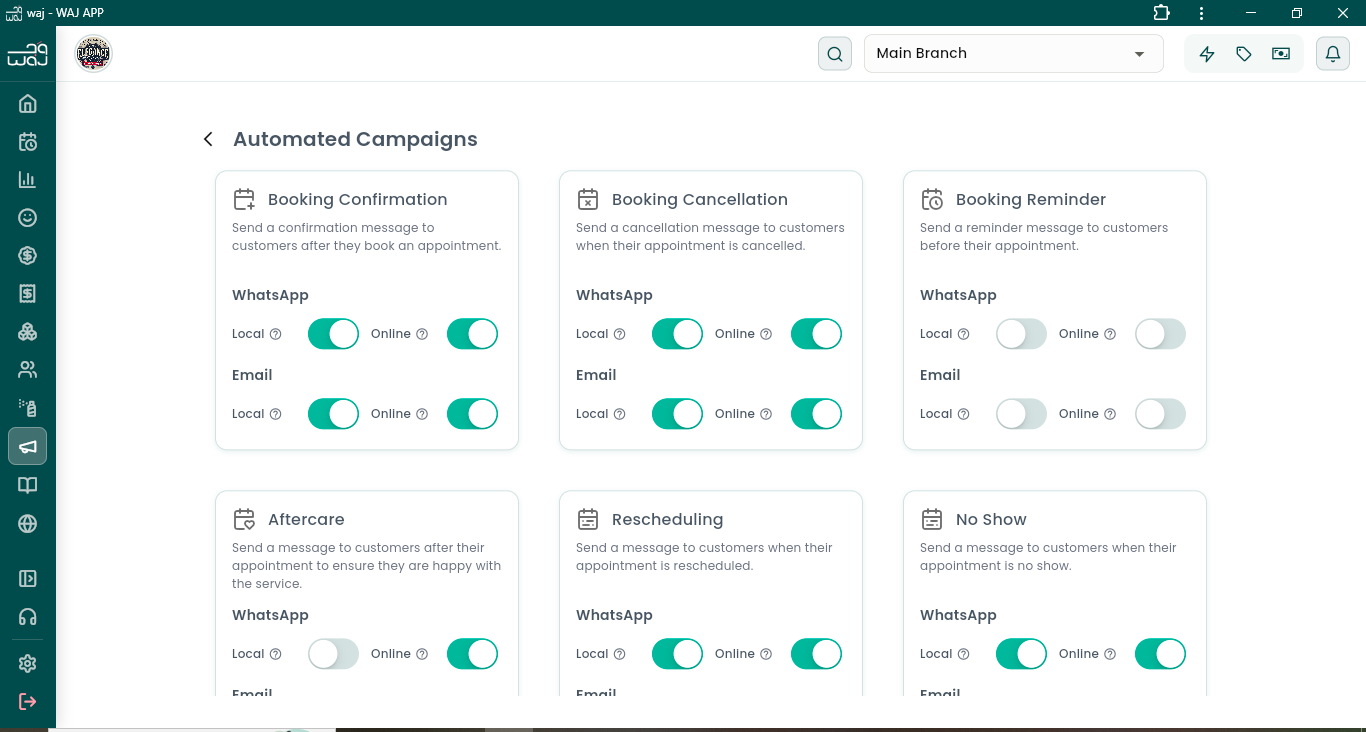The height and width of the screenshot is (732, 1366).
Task: Click the business logo avatar
Action: click(x=94, y=54)
